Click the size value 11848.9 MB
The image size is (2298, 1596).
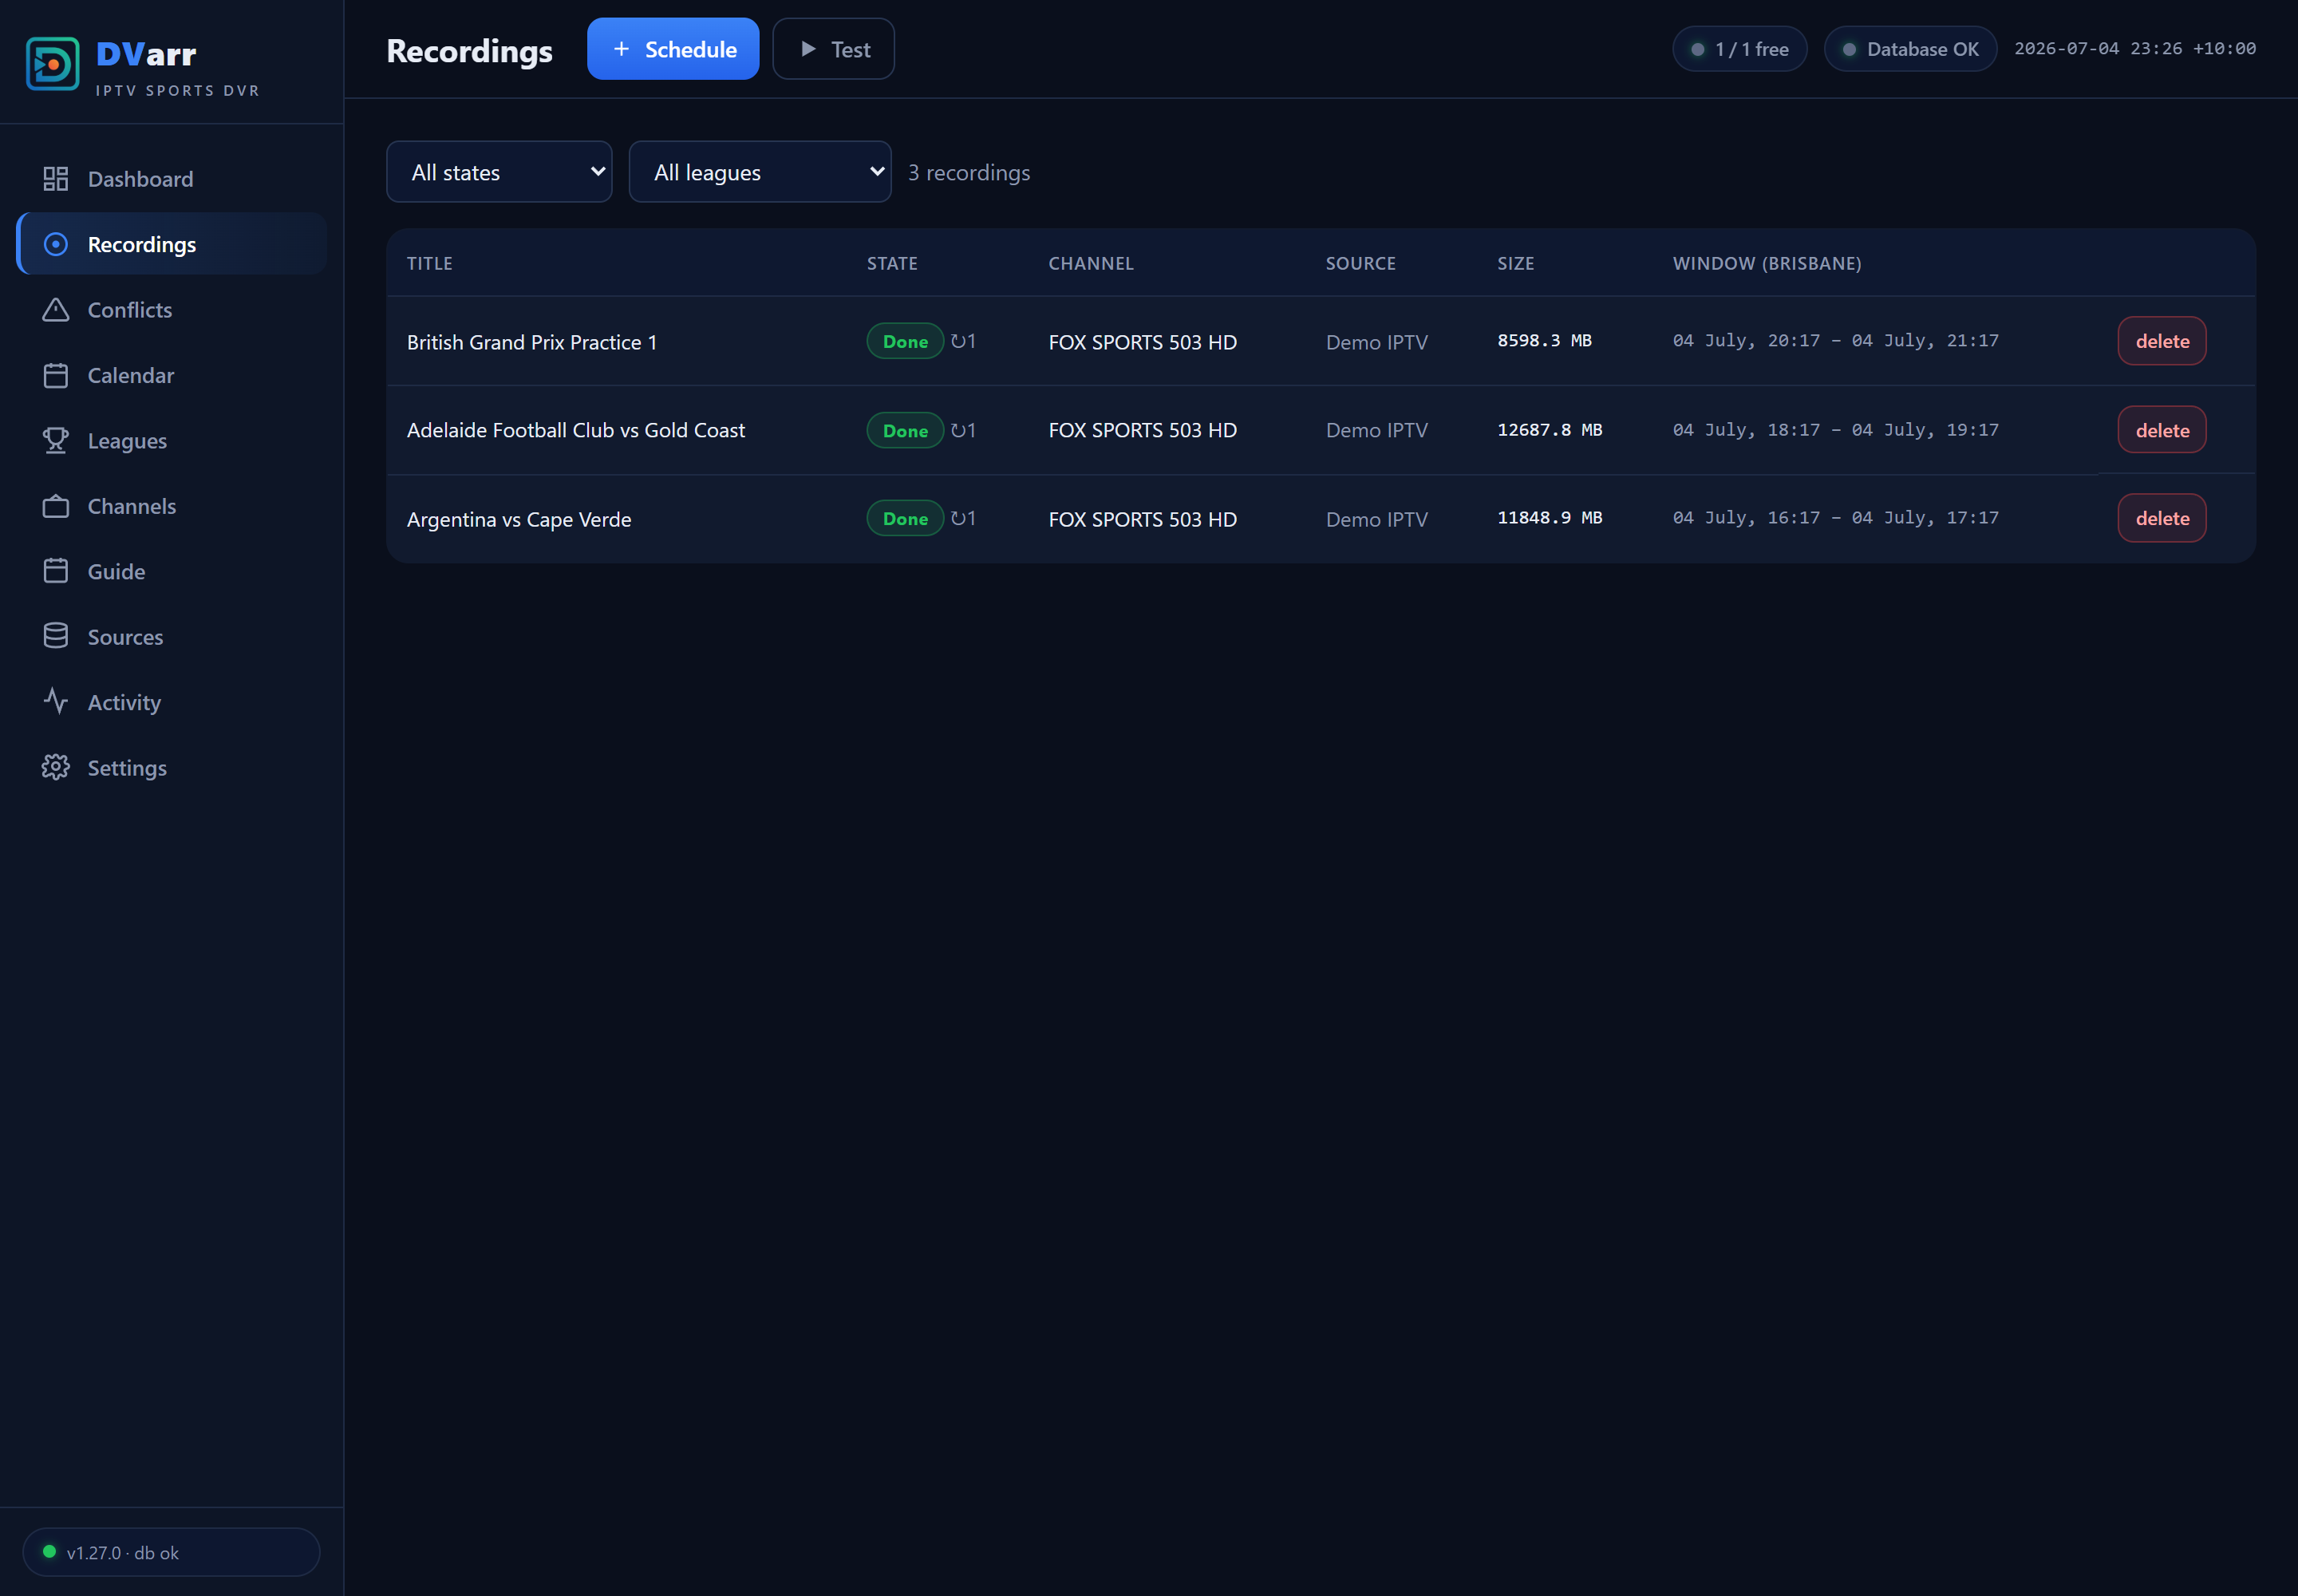tap(1550, 517)
